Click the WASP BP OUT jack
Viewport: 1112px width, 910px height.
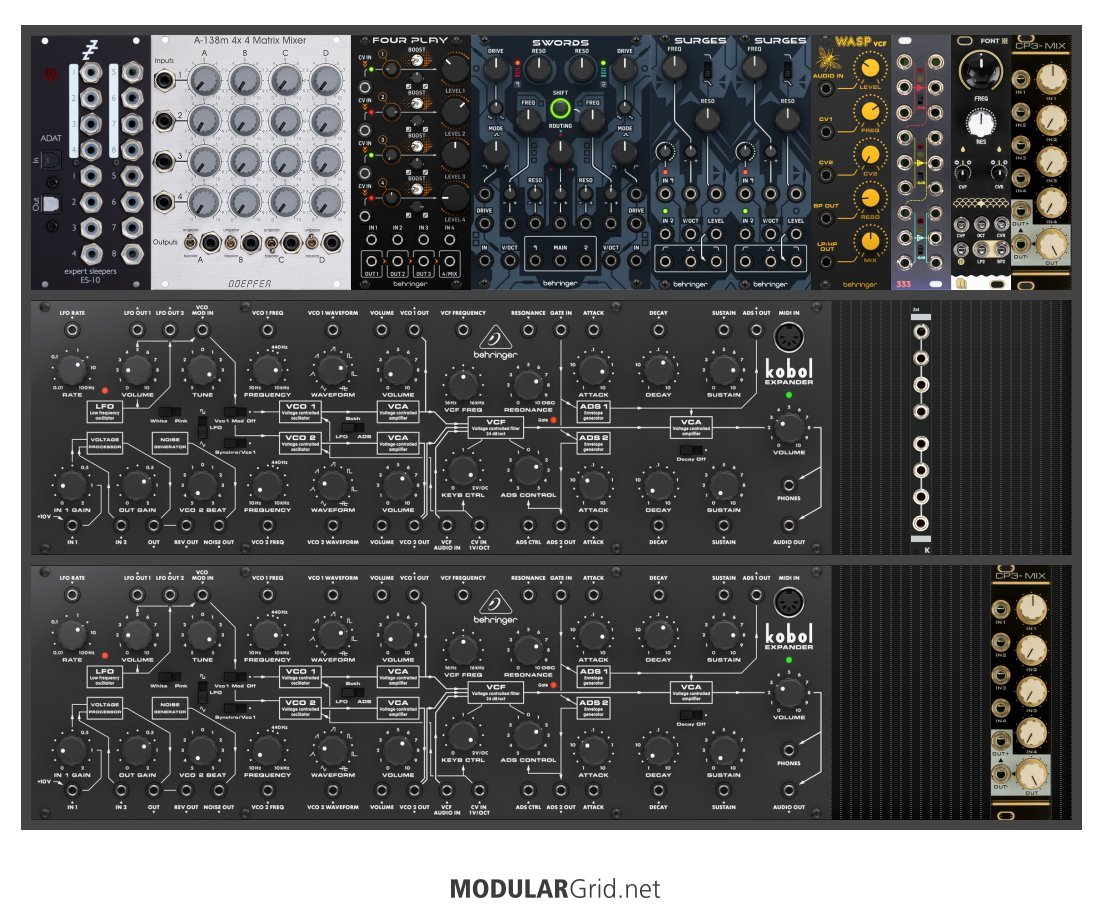click(825, 219)
